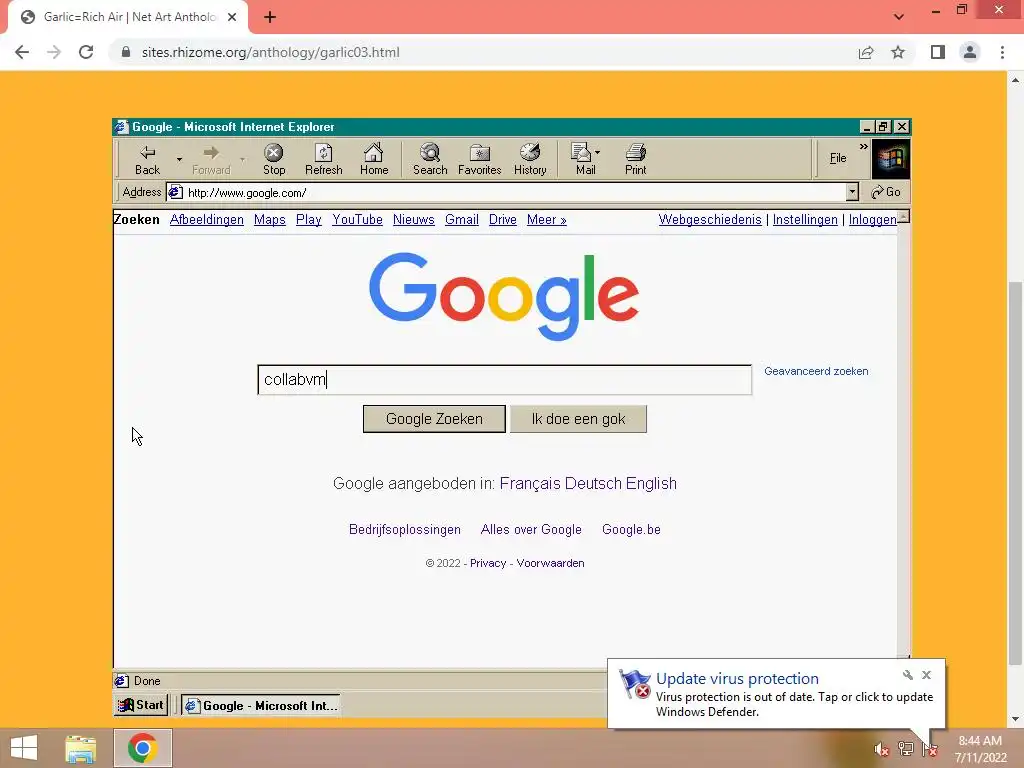Click the muted volume tray icon
The width and height of the screenshot is (1024, 768).
point(881,750)
